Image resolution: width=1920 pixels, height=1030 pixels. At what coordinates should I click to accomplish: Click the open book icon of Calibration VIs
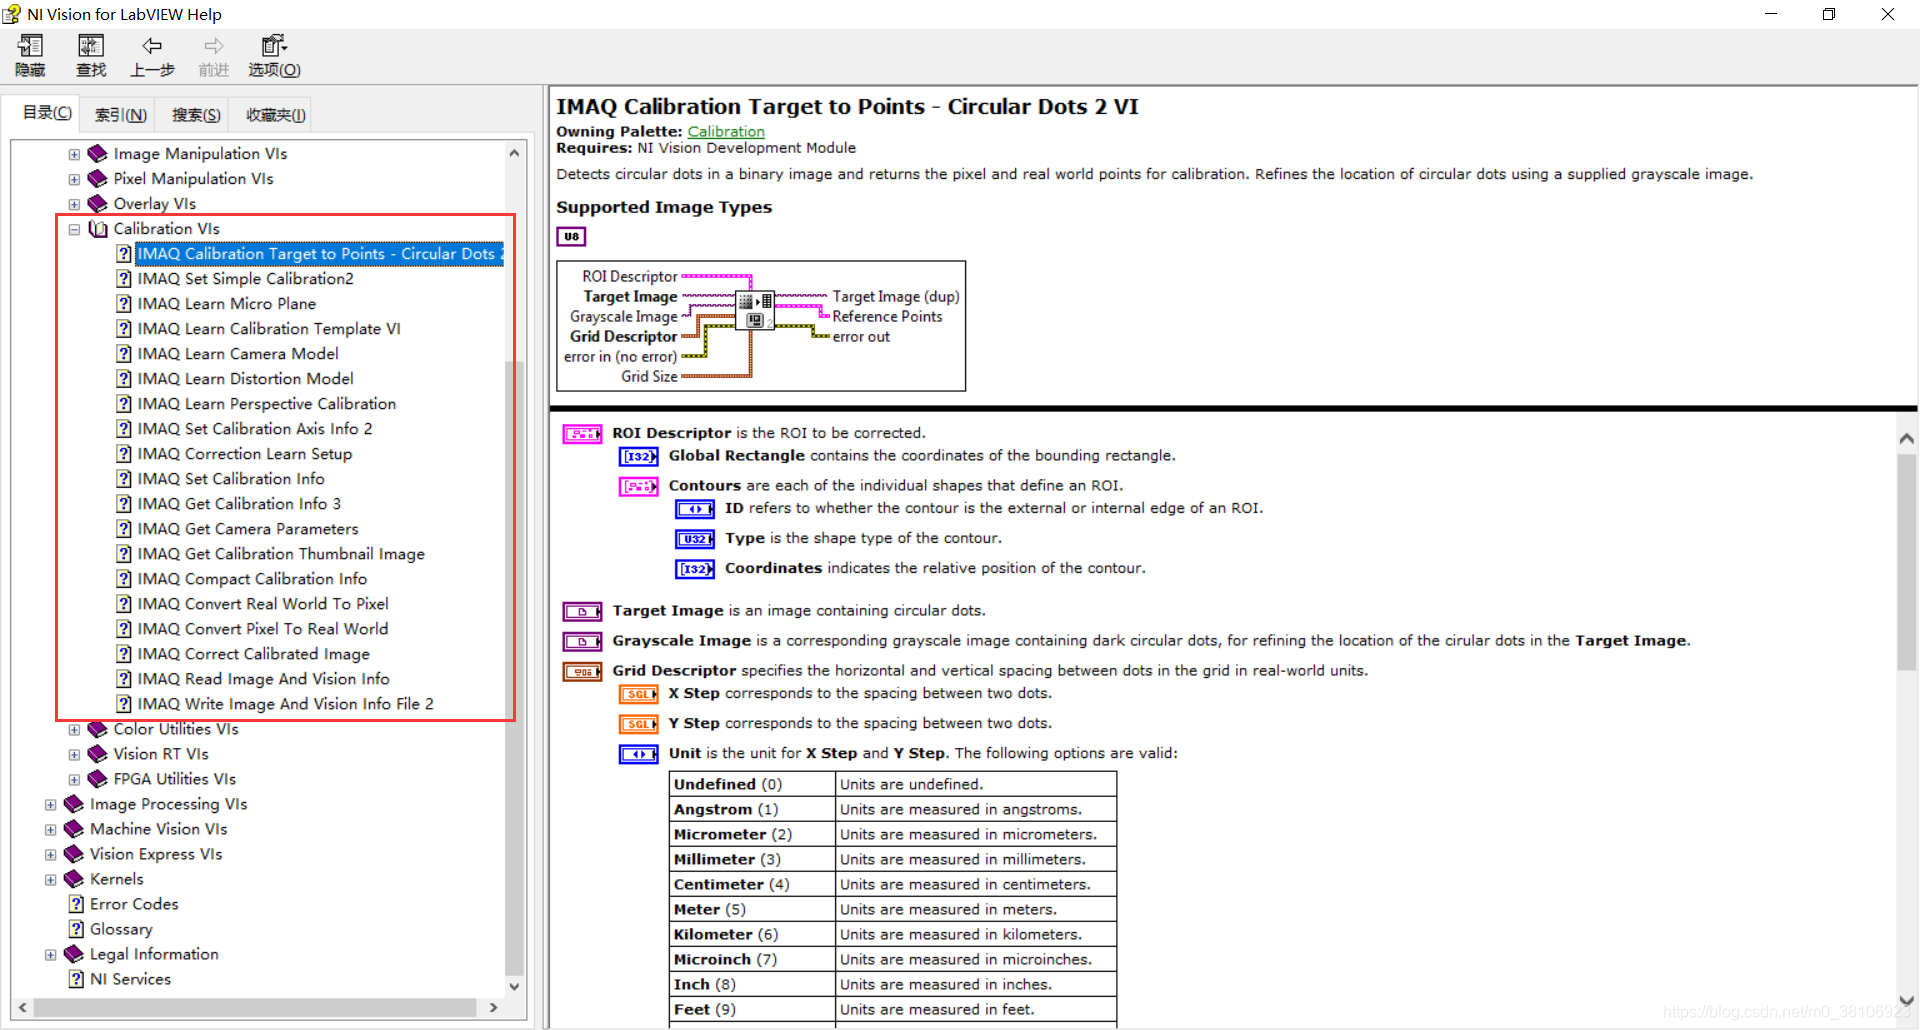pos(97,228)
